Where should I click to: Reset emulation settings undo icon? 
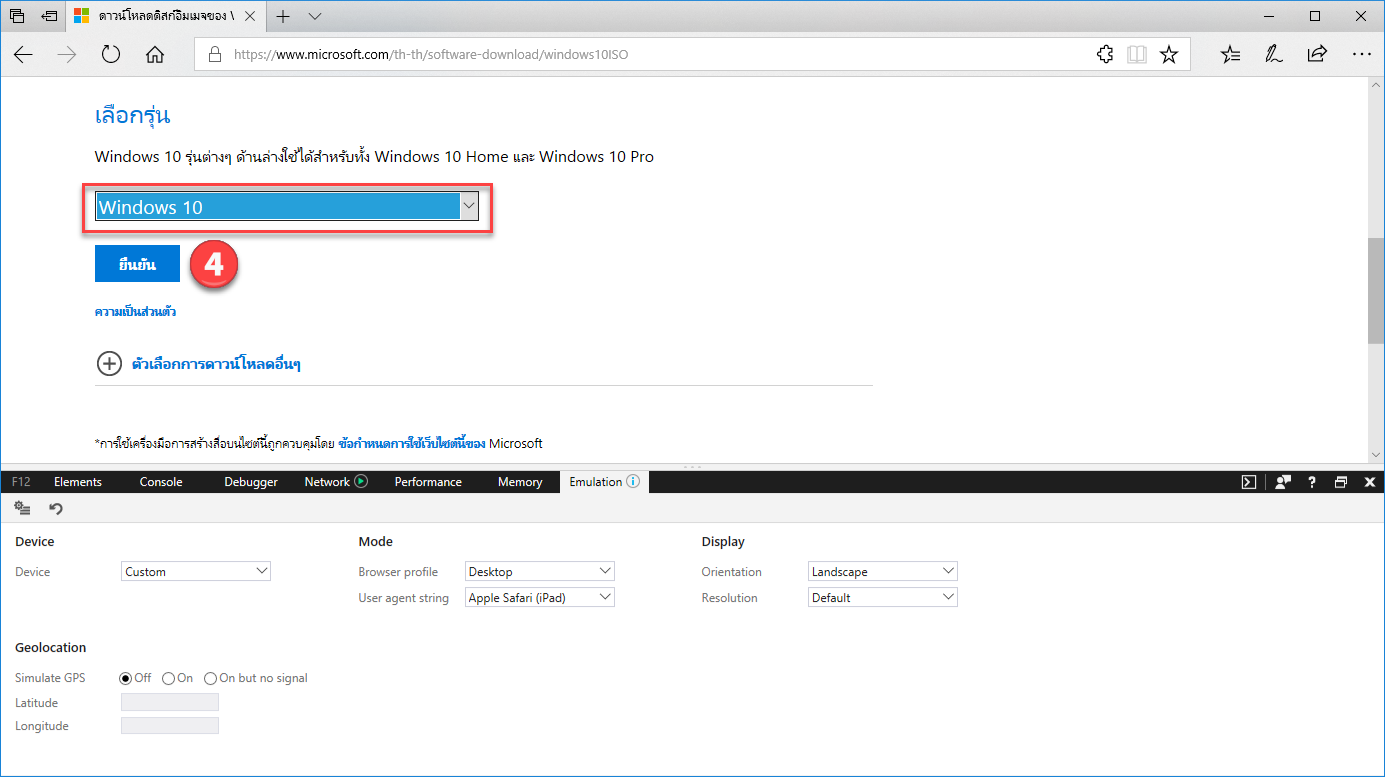tap(56, 509)
